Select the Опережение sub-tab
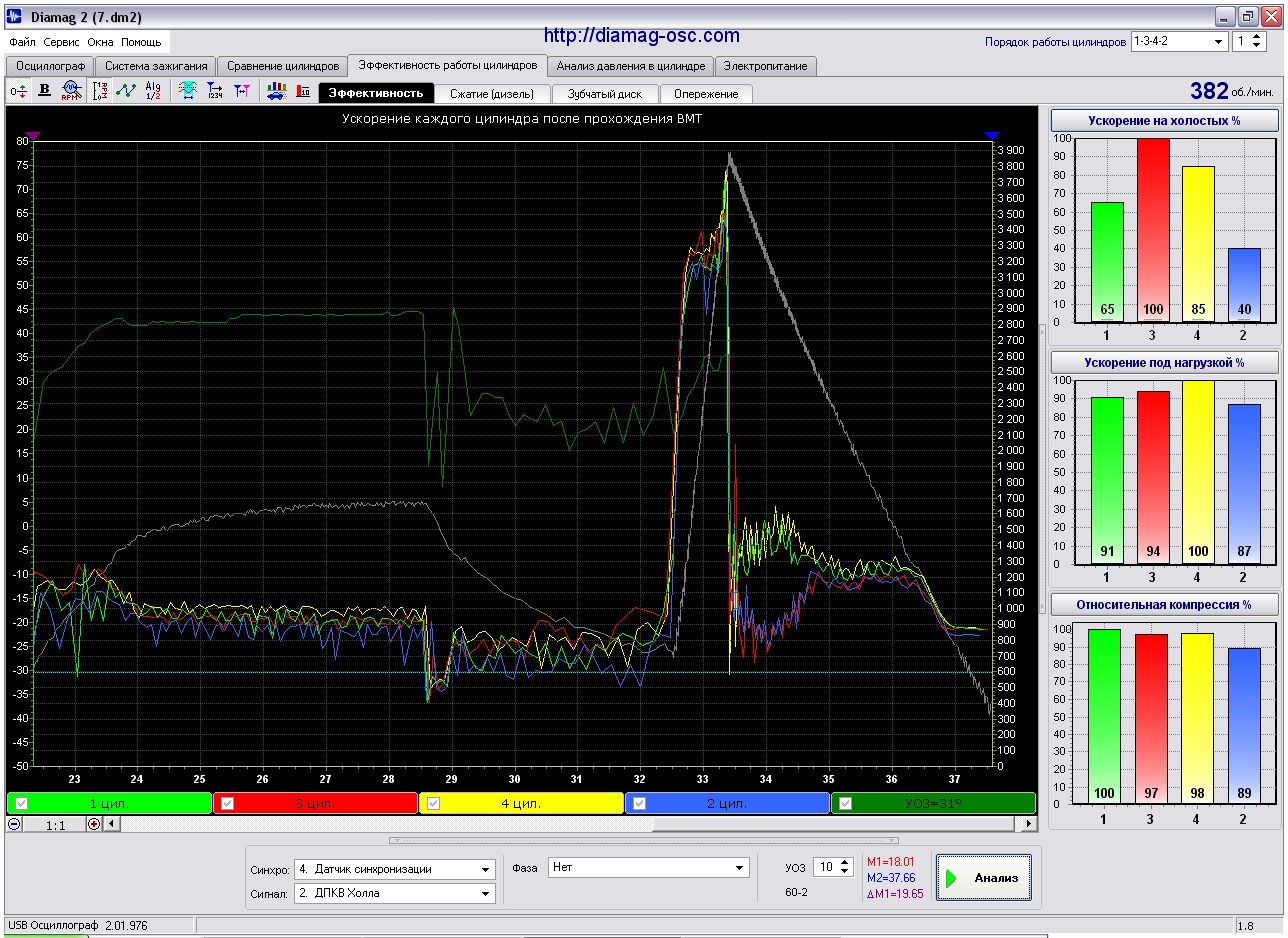 pyautogui.click(x=706, y=94)
